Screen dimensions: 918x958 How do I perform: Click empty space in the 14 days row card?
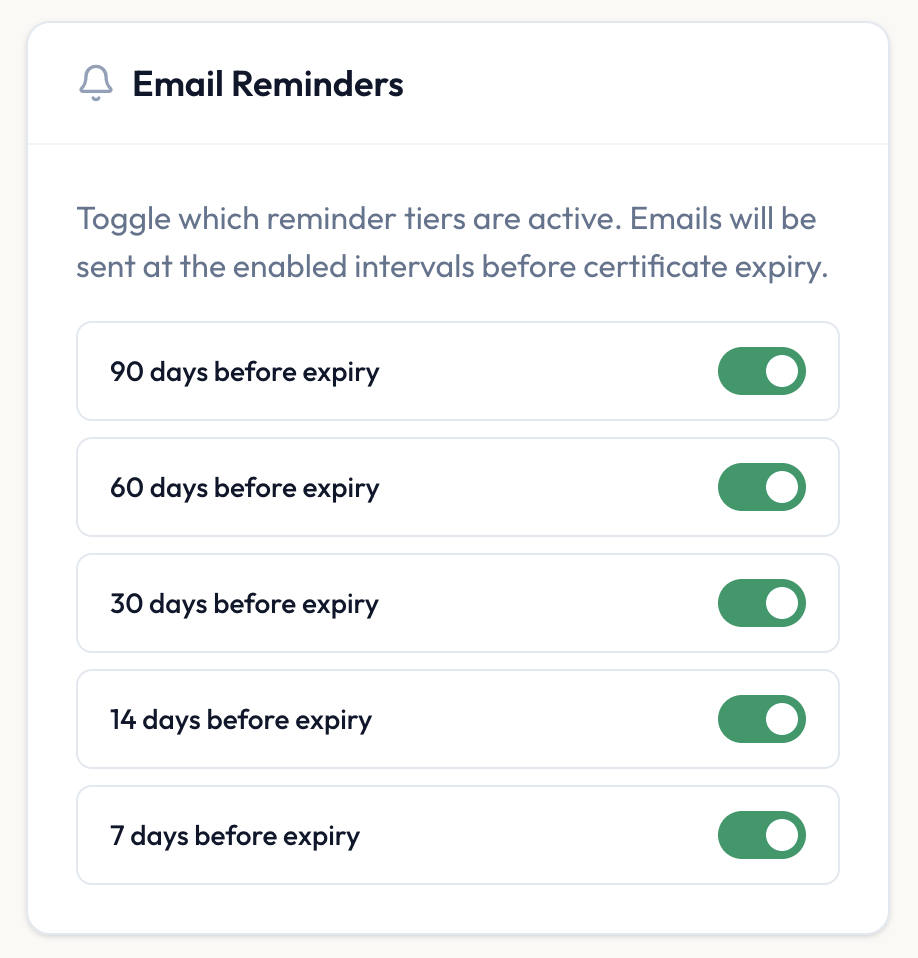[550, 719]
